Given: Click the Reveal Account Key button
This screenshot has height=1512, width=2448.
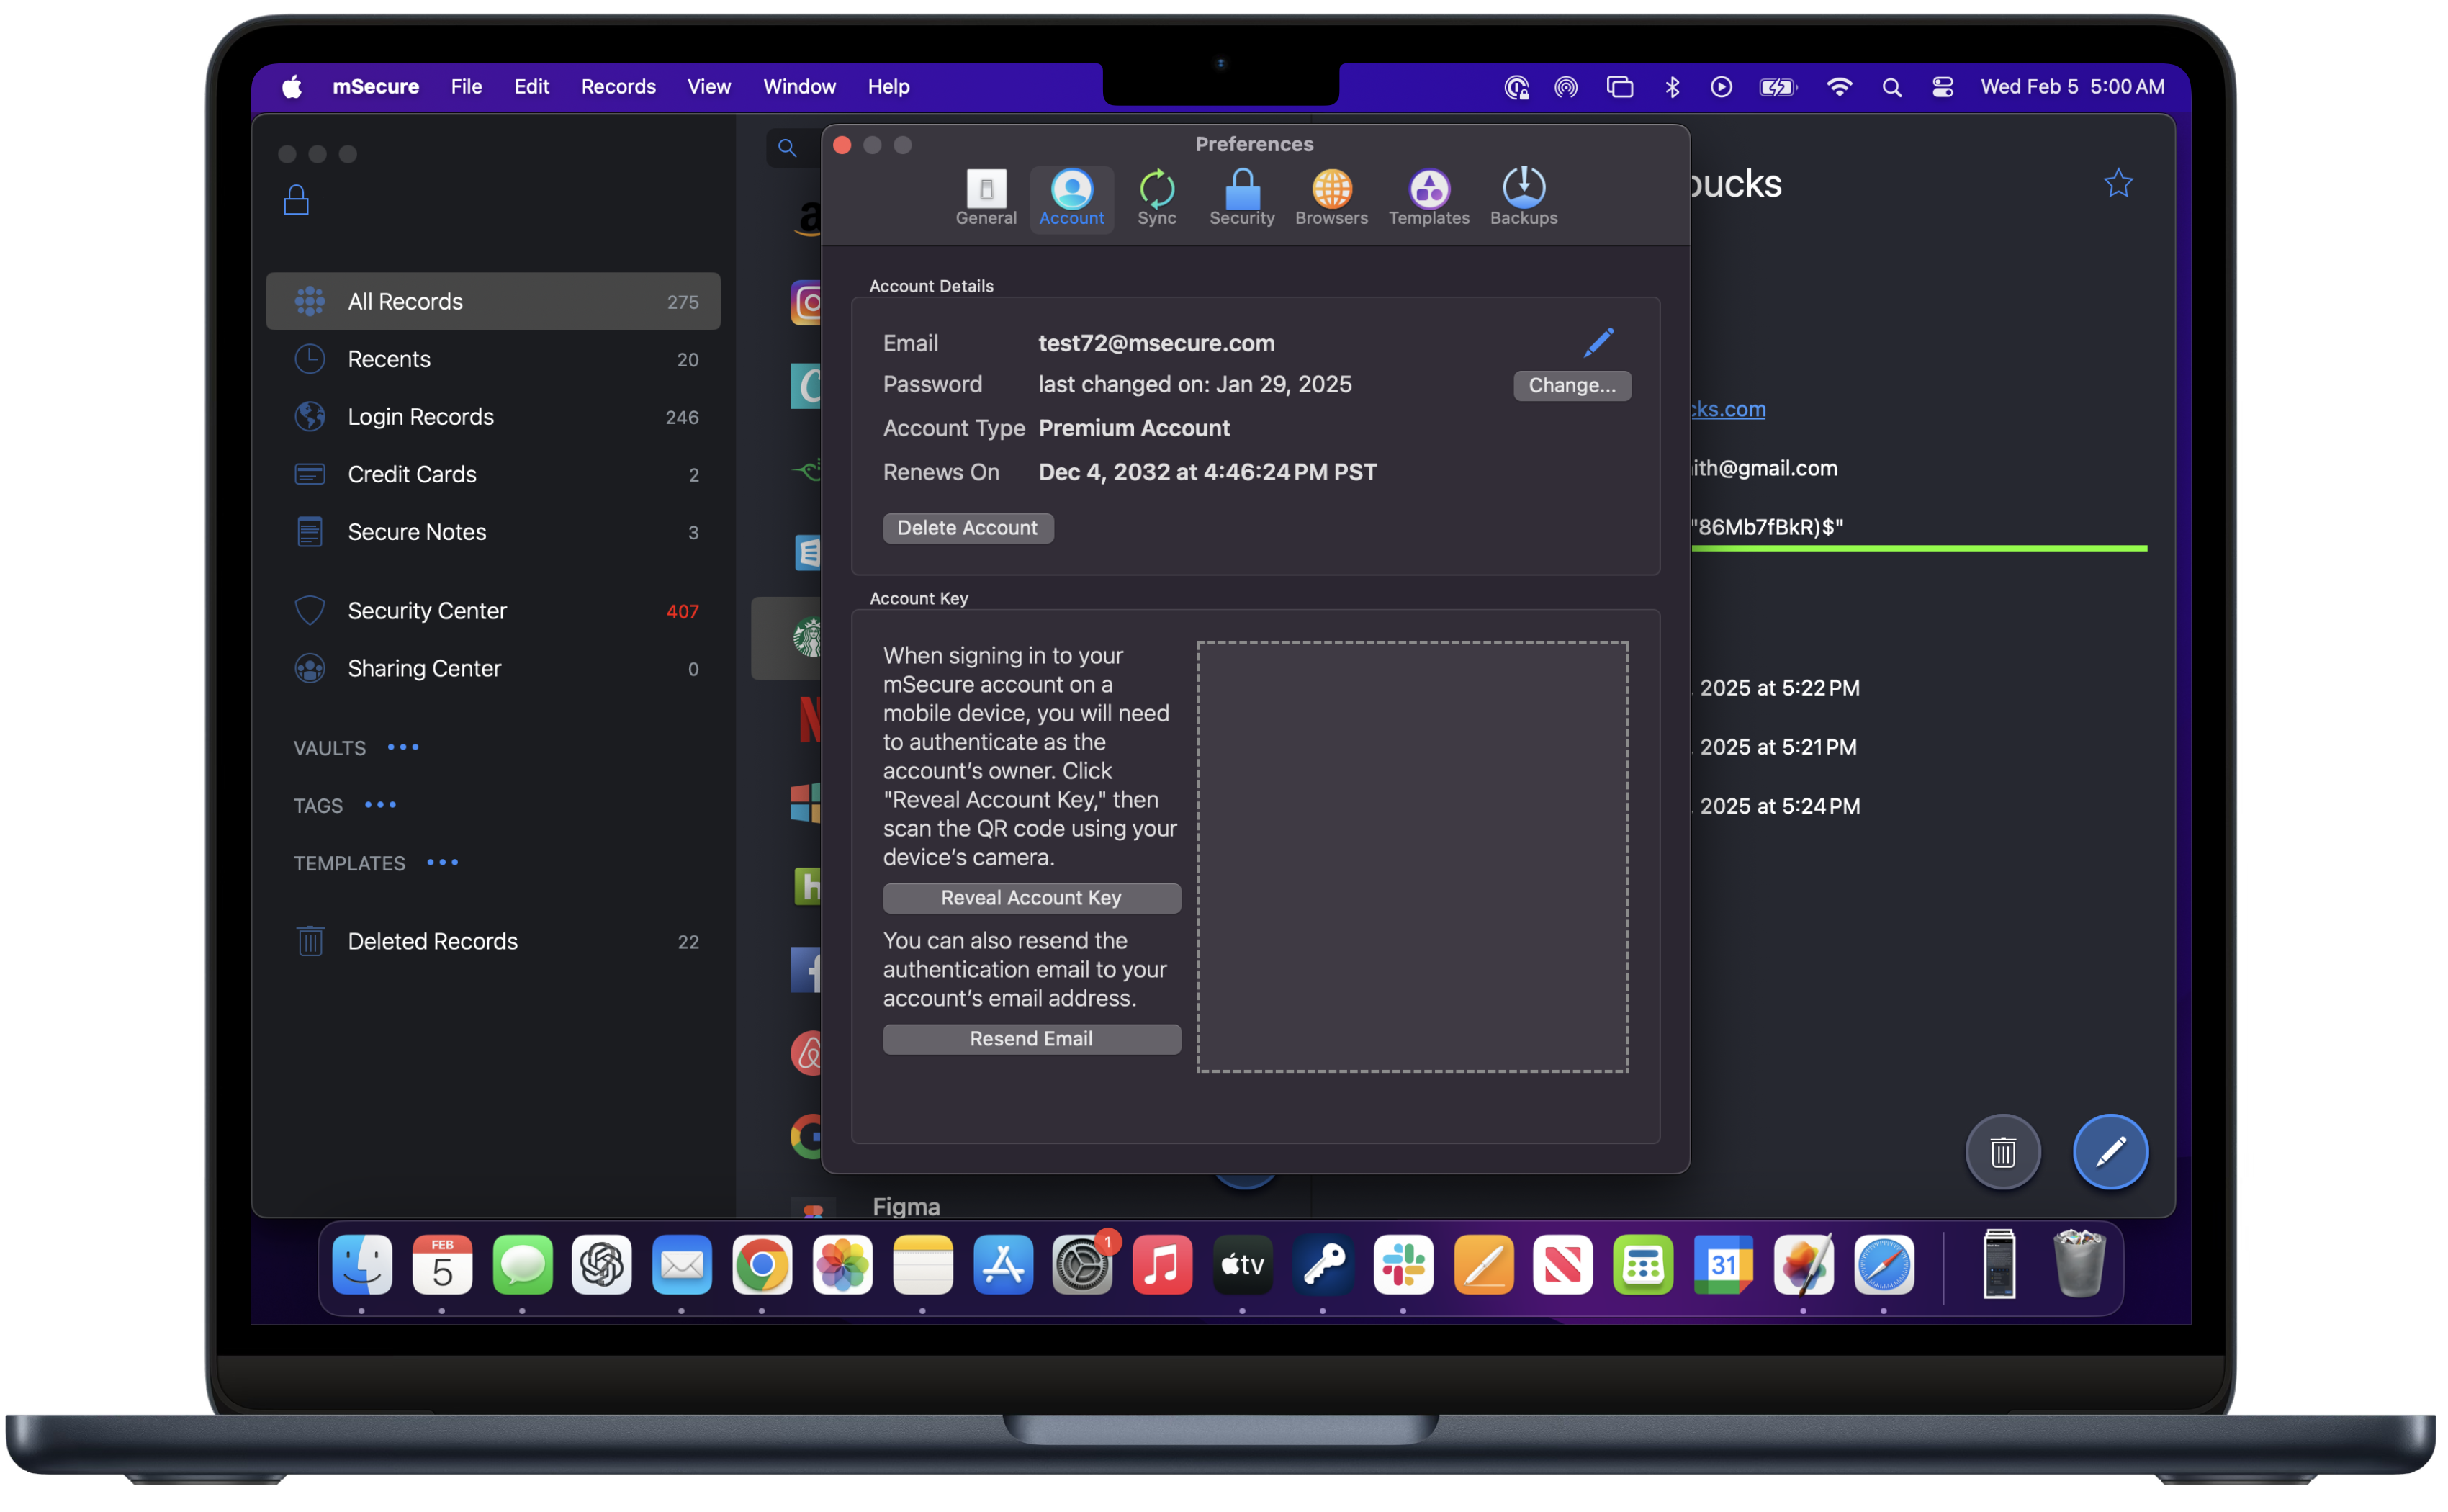Looking at the screenshot, I should tap(1031, 898).
